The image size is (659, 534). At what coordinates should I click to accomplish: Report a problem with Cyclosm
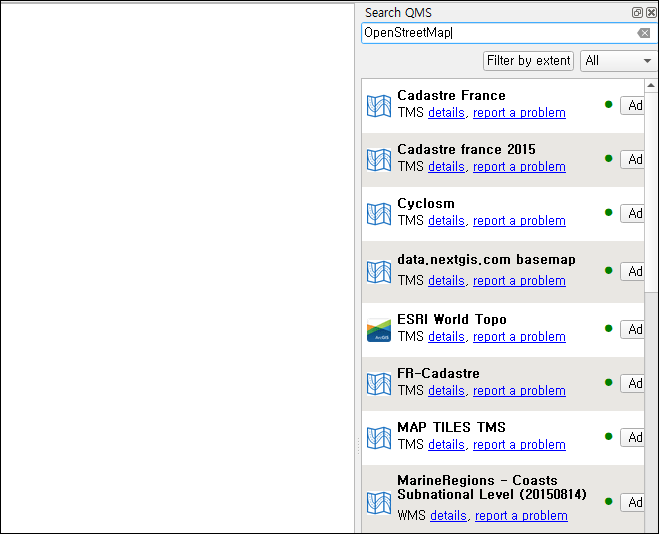point(519,221)
